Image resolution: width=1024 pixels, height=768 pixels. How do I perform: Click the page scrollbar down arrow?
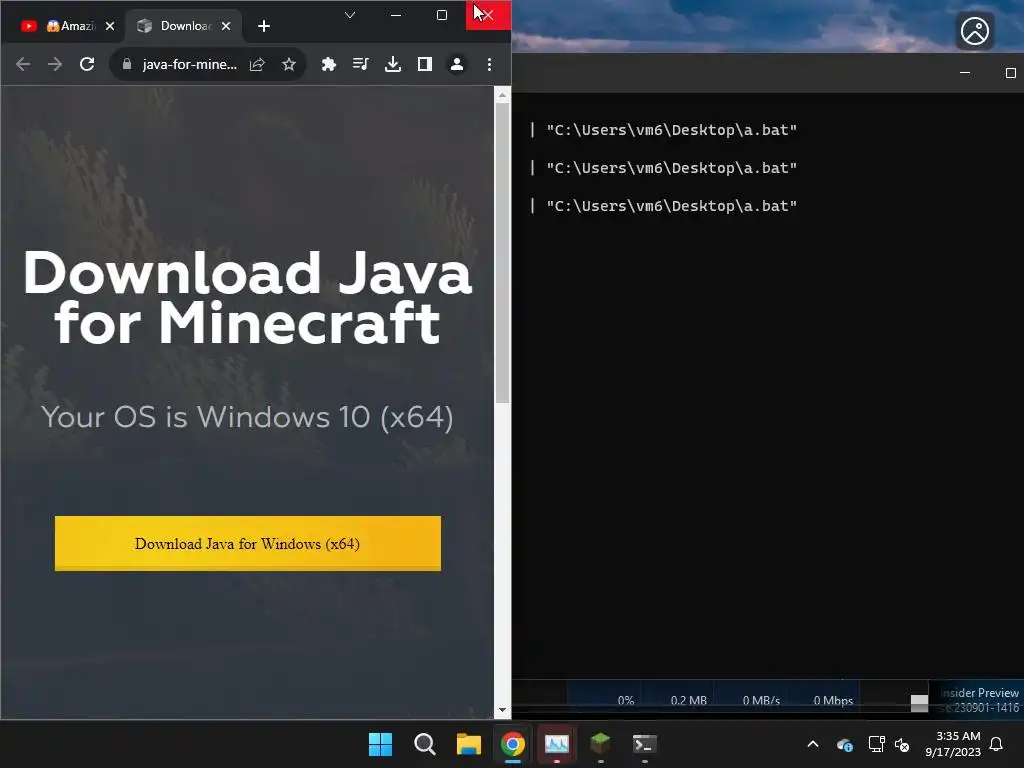click(x=502, y=710)
